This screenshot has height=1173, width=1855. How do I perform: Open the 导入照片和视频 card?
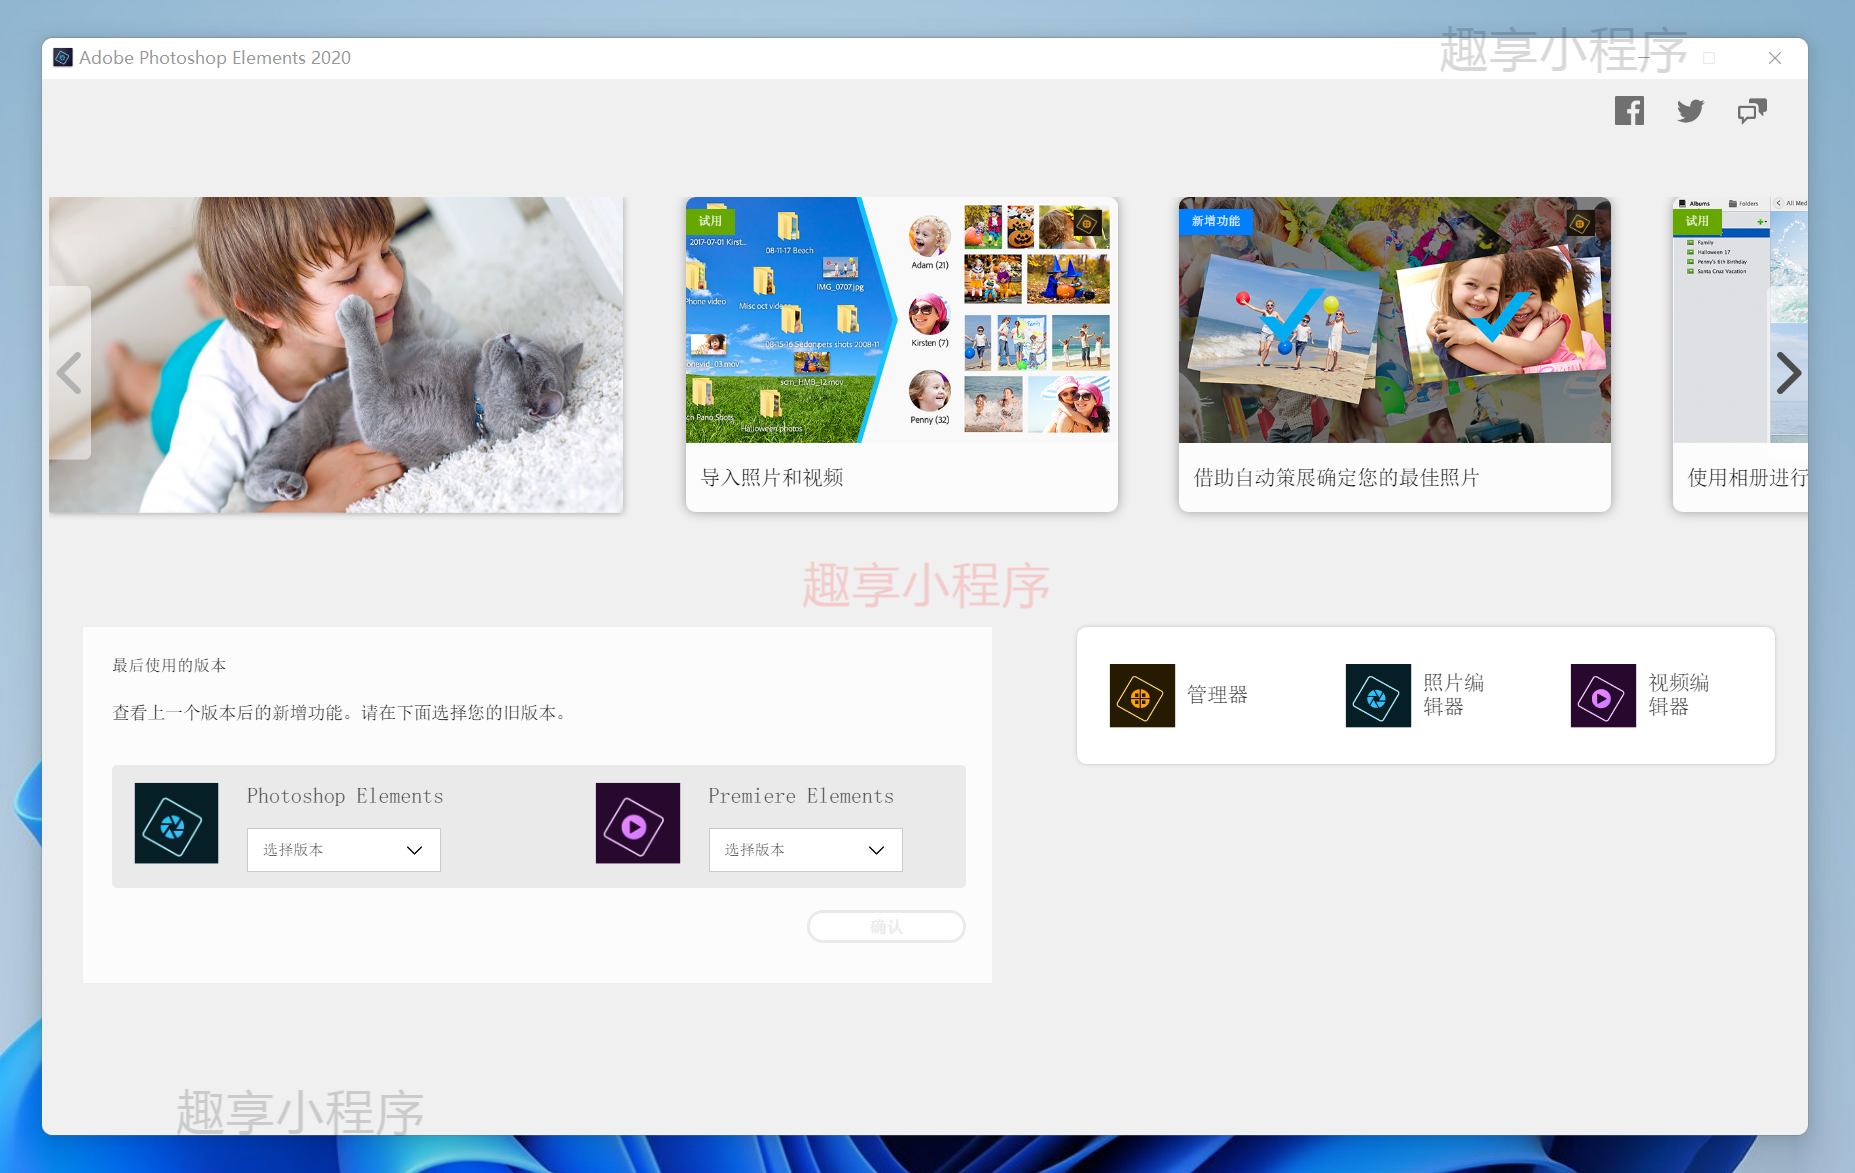pyautogui.click(x=902, y=354)
